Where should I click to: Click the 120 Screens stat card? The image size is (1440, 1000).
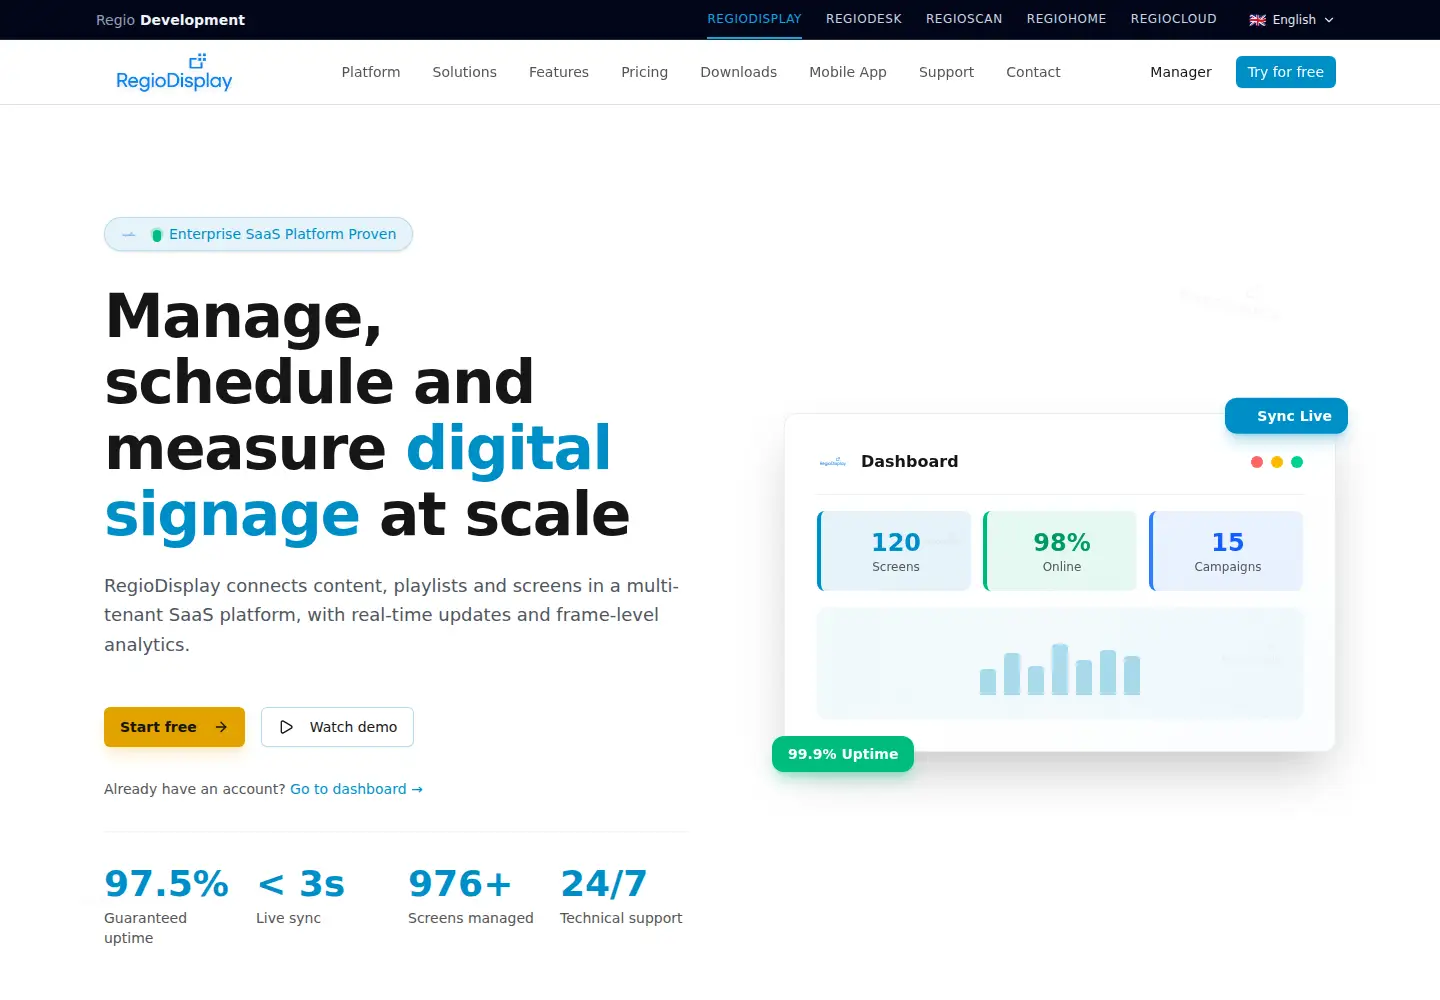894,551
